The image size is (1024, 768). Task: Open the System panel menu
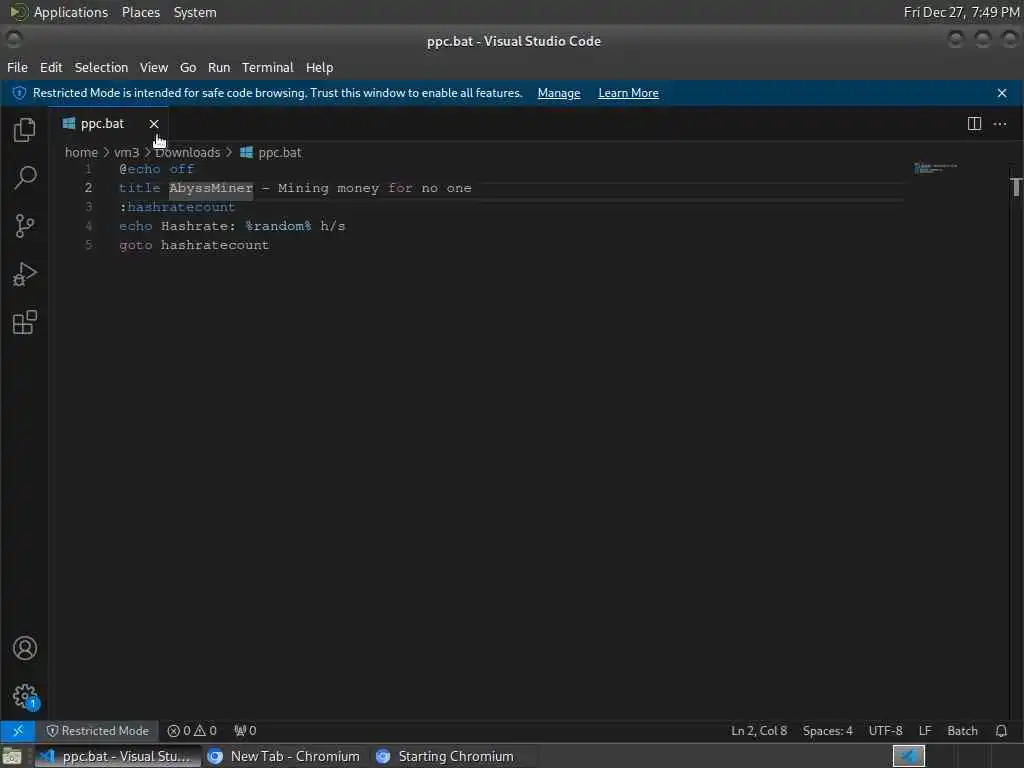pos(195,12)
